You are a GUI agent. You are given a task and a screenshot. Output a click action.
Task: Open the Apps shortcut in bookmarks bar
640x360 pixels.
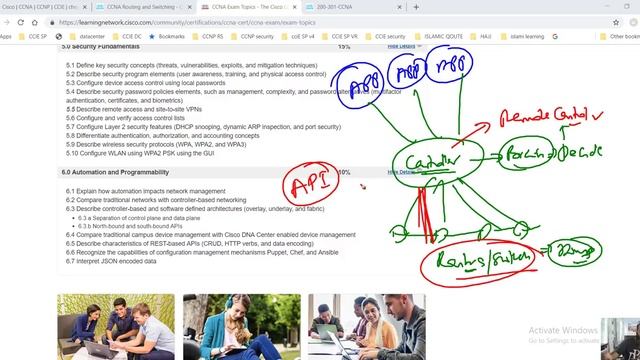(6, 36)
